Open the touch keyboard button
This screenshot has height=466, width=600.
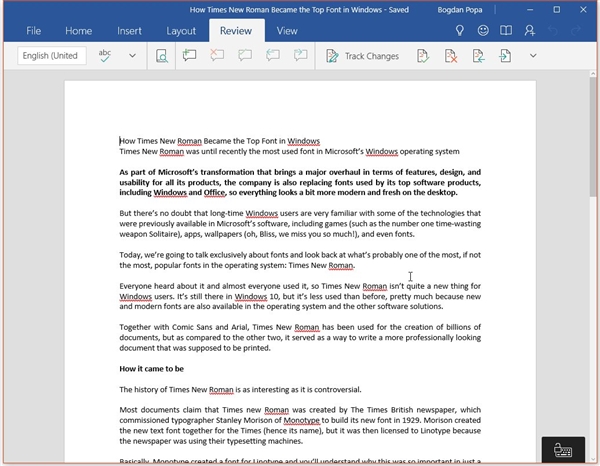563,450
